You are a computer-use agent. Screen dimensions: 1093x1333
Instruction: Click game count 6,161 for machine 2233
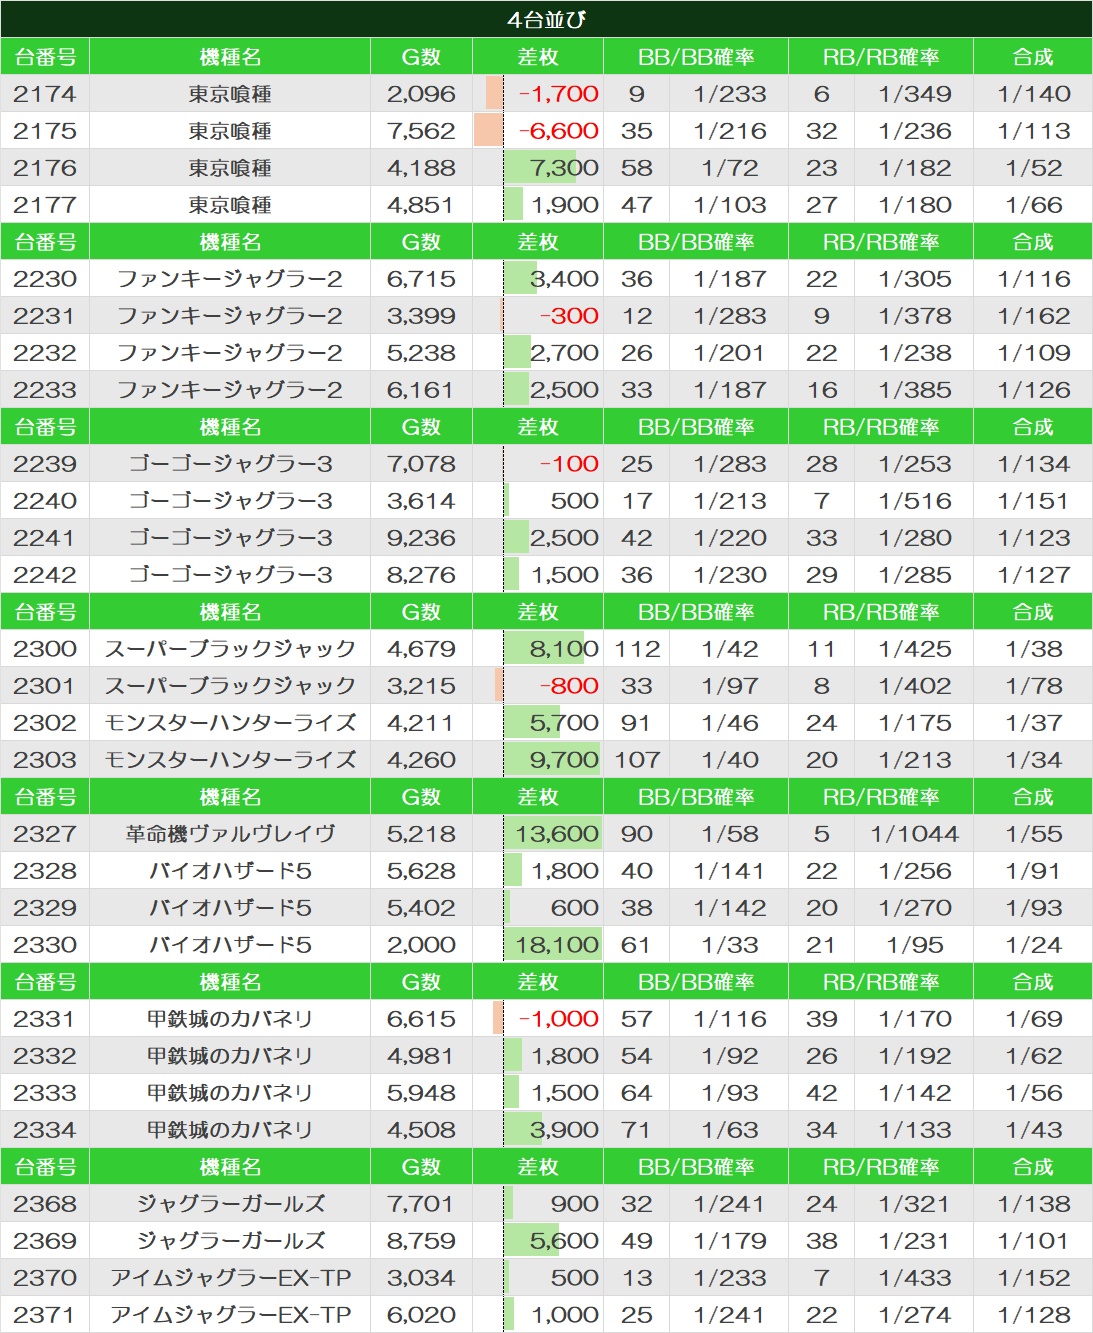click(x=421, y=390)
